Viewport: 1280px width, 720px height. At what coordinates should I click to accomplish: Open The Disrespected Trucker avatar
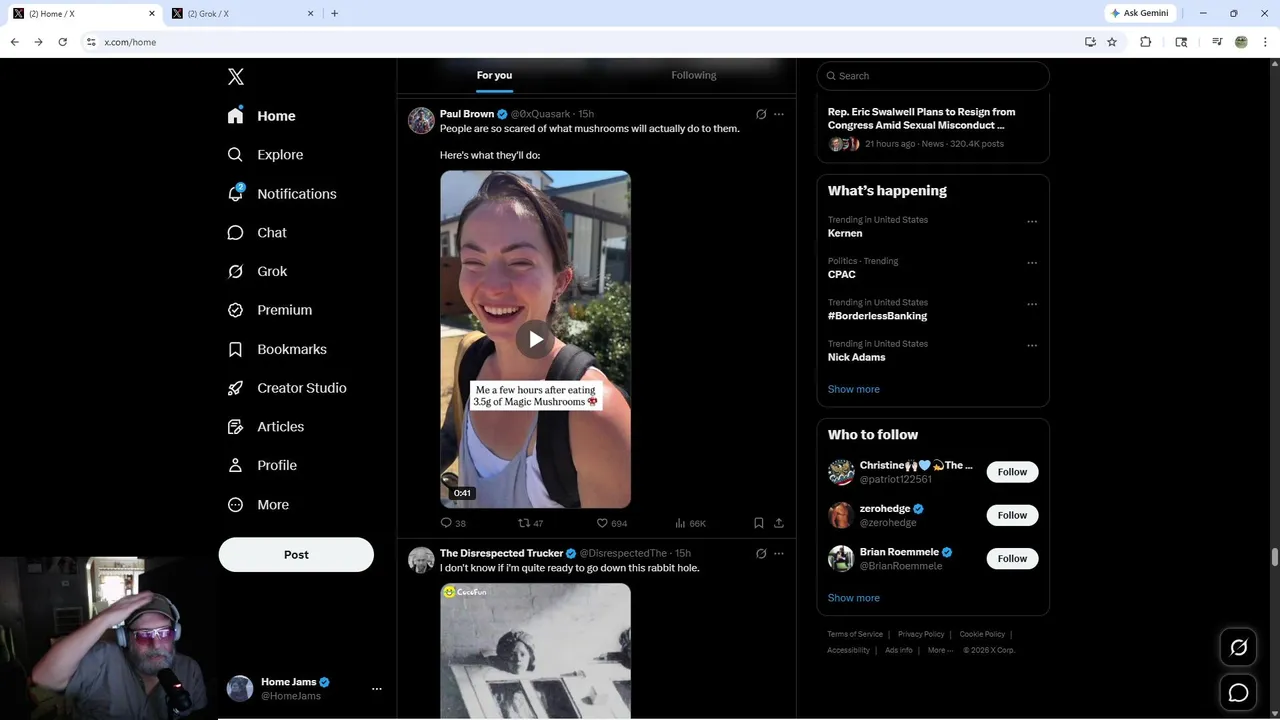[421, 560]
